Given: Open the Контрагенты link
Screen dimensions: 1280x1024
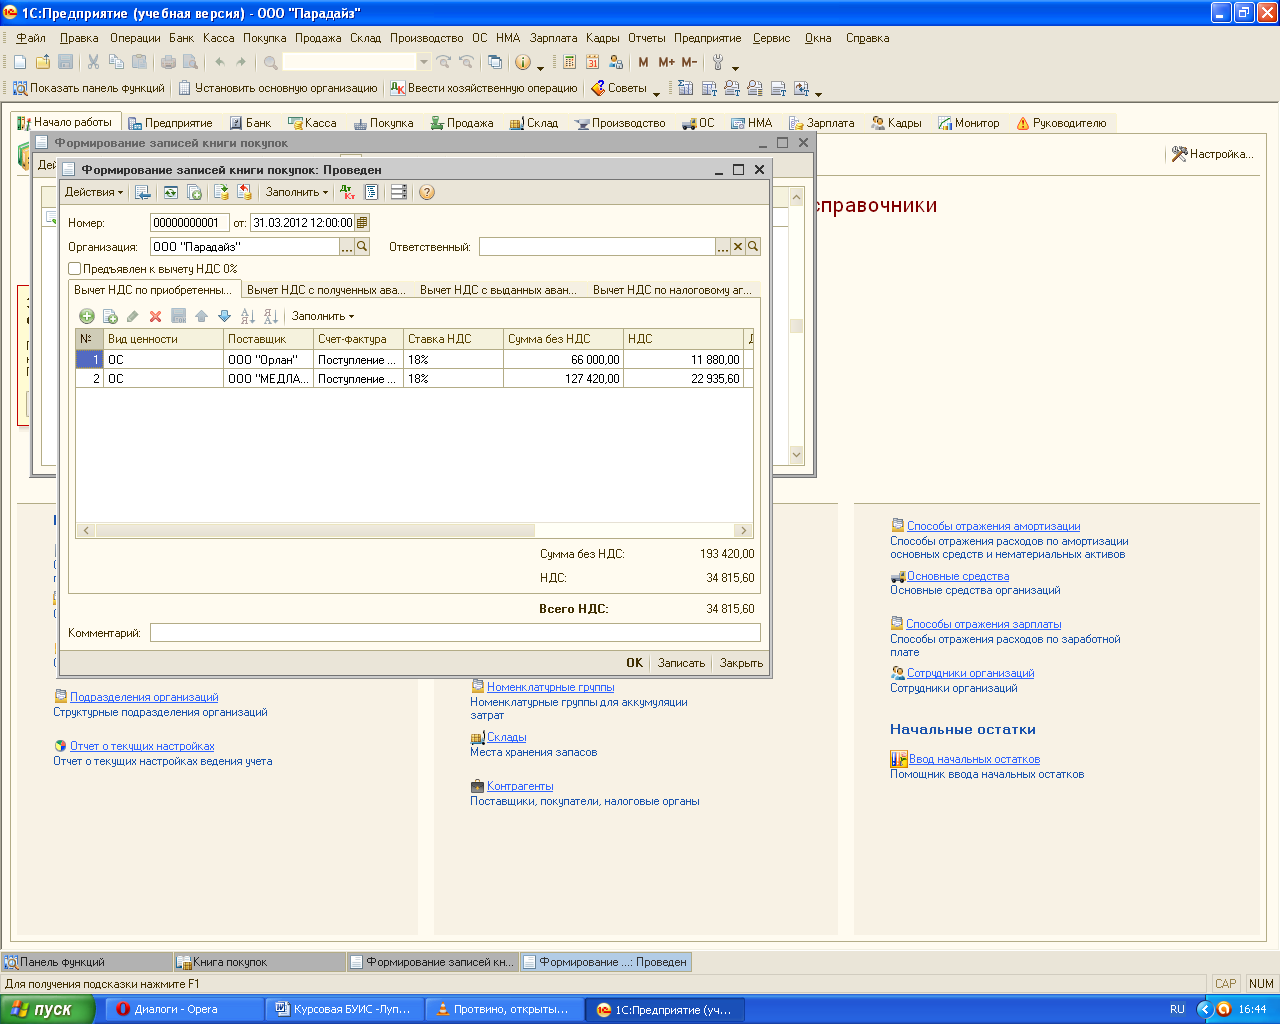Looking at the screenshot, I should [x=520, y=786].
